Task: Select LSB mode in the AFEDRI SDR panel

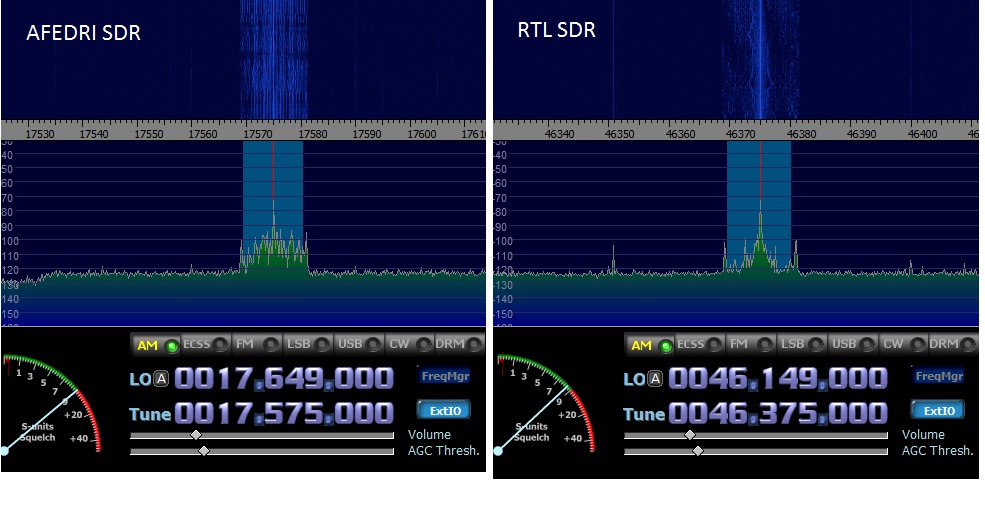Action: pos(307,345)
